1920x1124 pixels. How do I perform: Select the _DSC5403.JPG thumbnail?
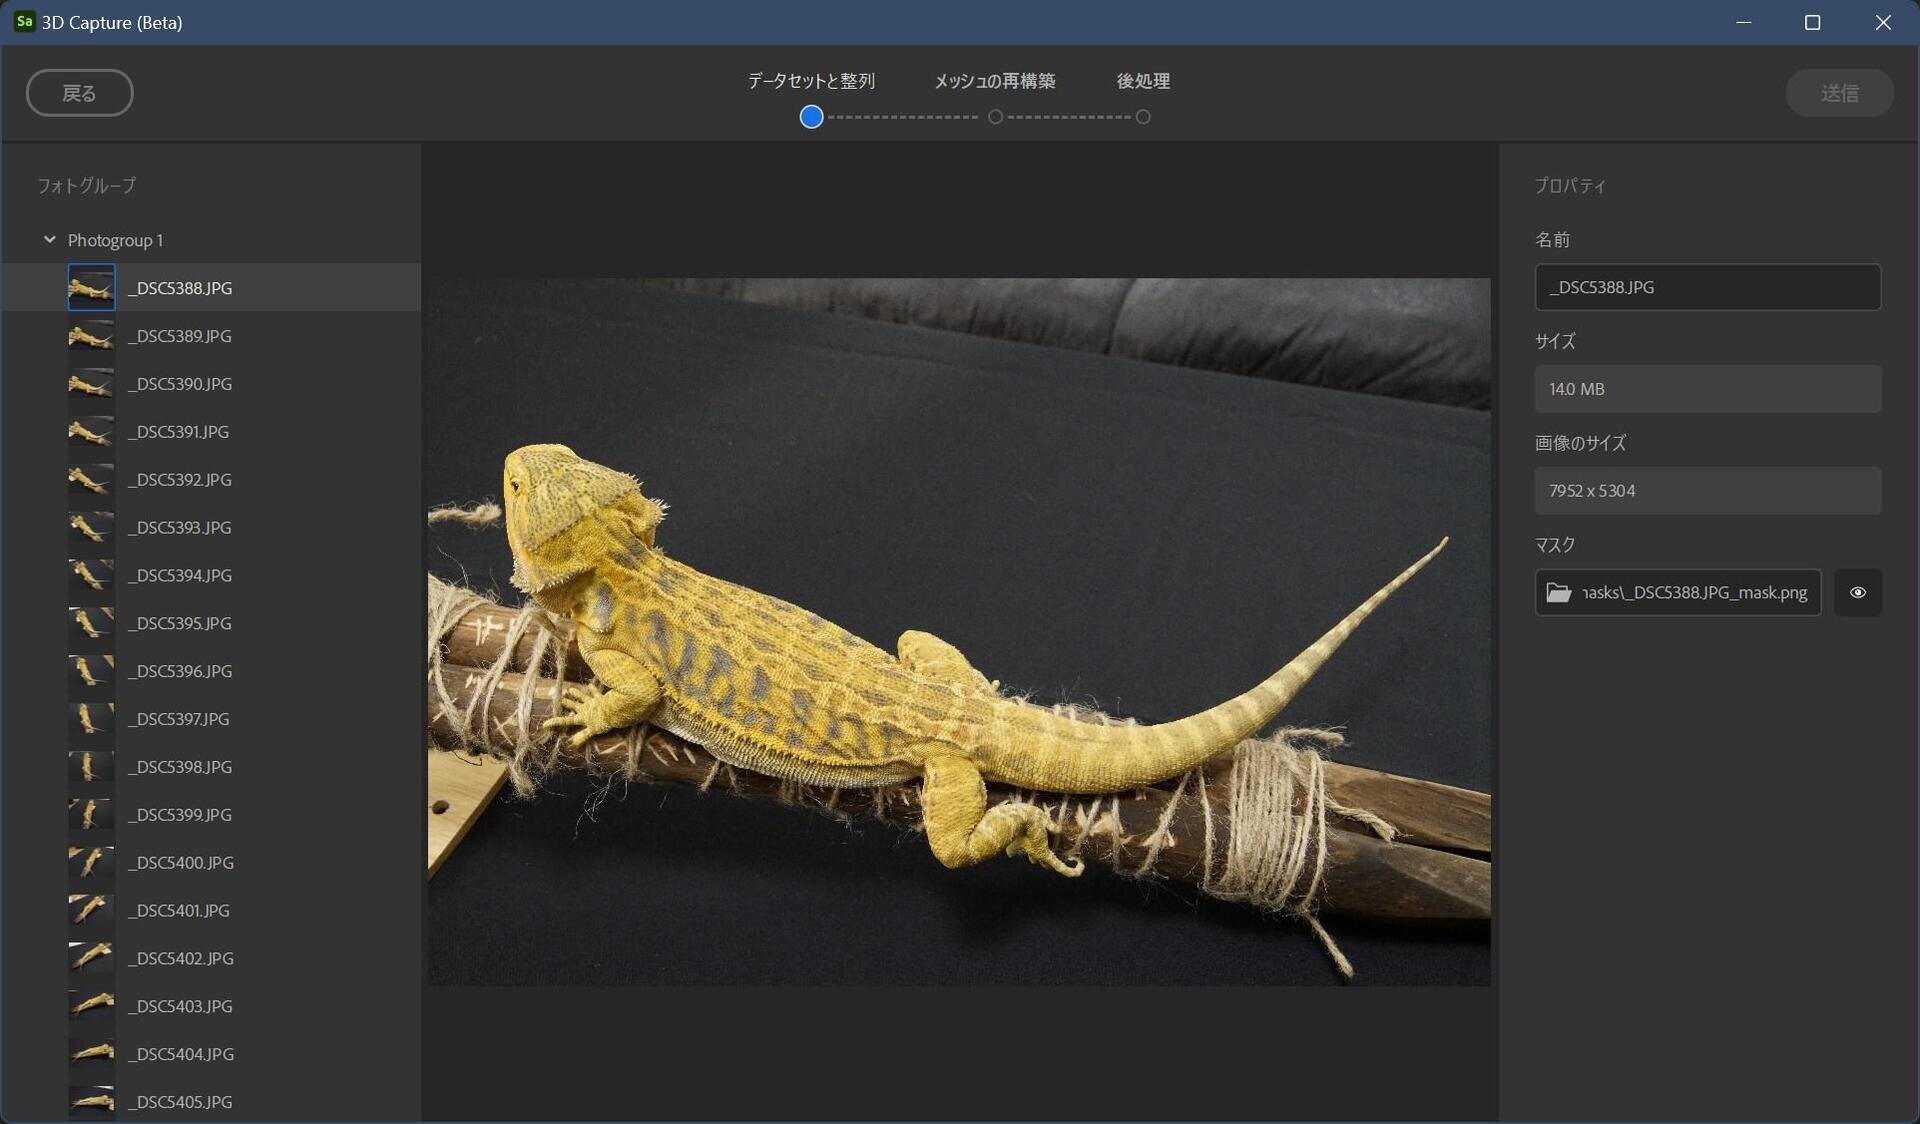coord(91,1006)
